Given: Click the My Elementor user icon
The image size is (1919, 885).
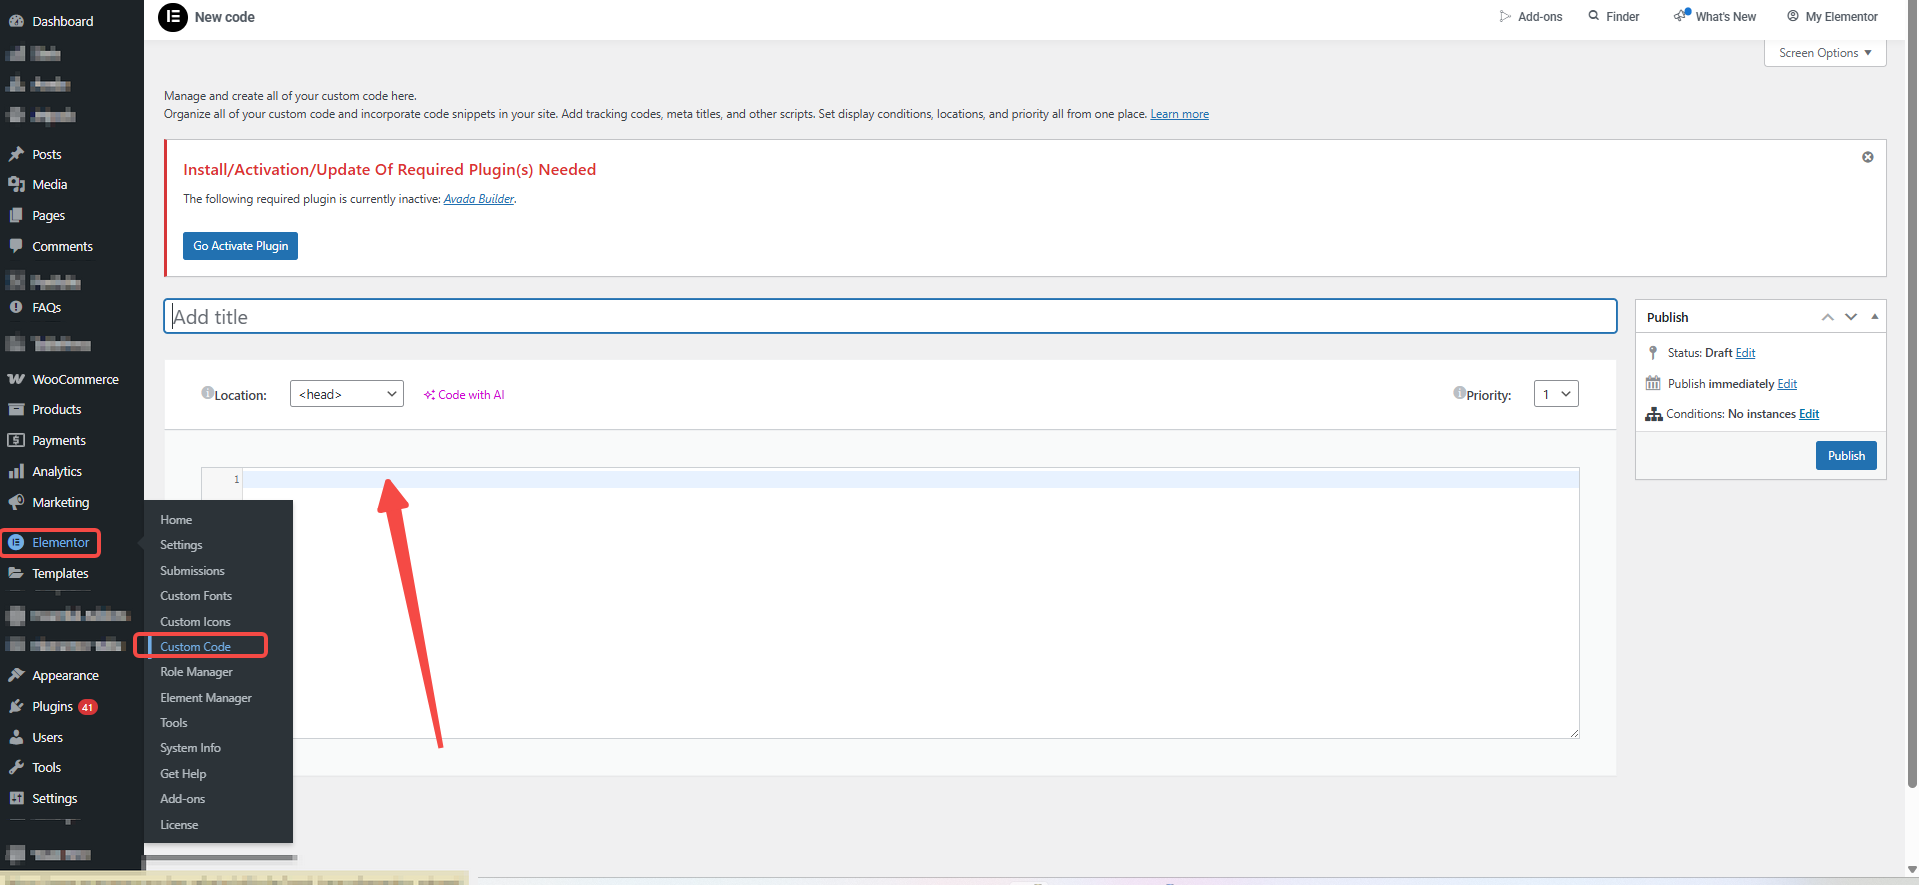Looking at the screenshot, I should pos(1793,16).
